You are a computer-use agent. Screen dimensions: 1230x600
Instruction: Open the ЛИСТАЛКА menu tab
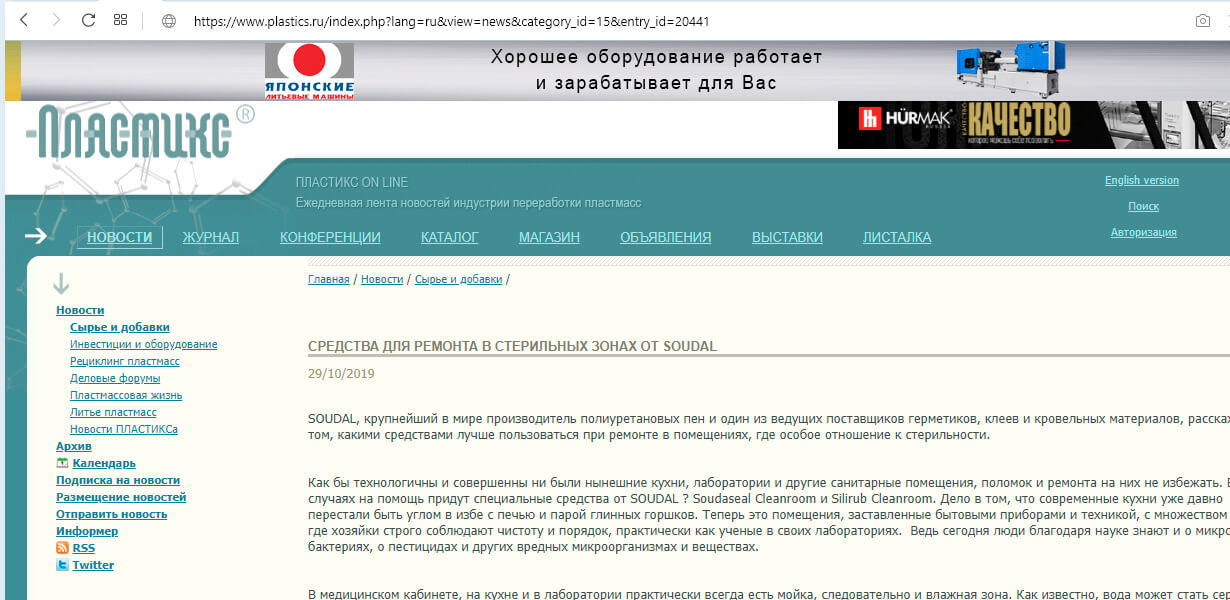tap(897, 237)
